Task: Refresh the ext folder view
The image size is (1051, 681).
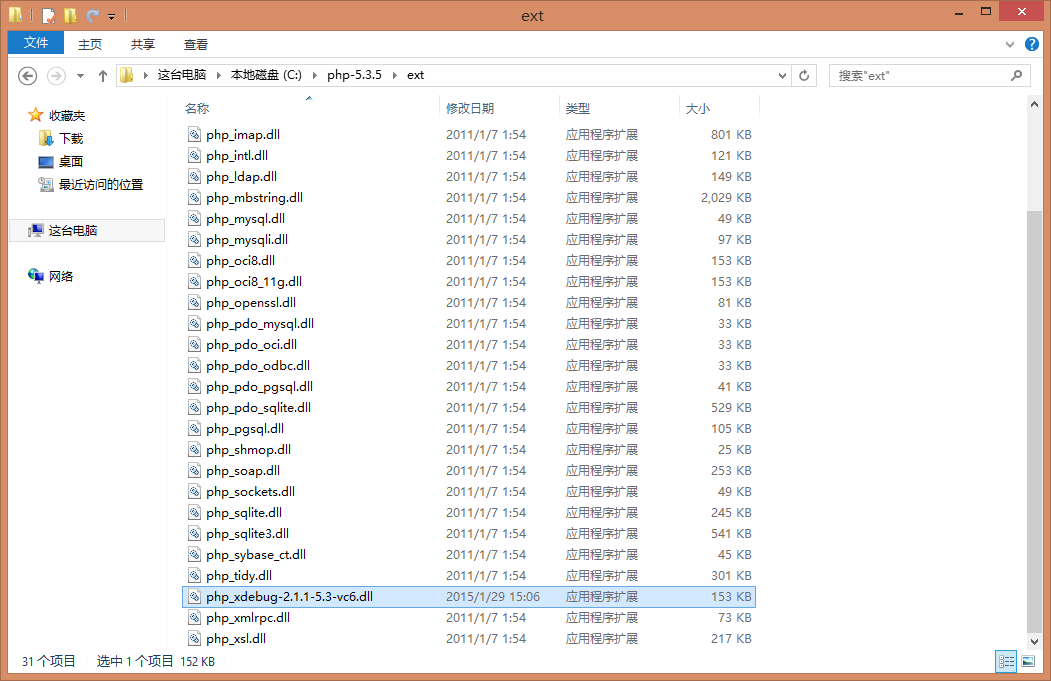Action: coord(804,76)
